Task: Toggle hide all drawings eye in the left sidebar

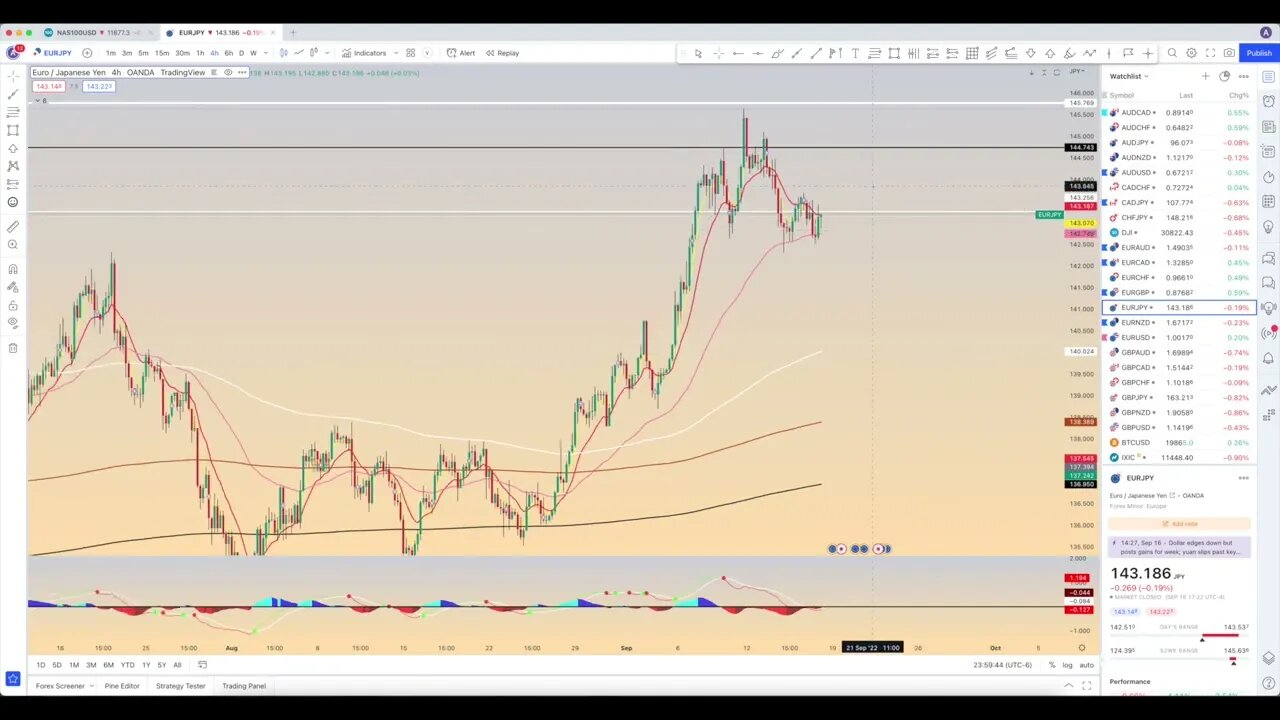Action: [13, 323]
